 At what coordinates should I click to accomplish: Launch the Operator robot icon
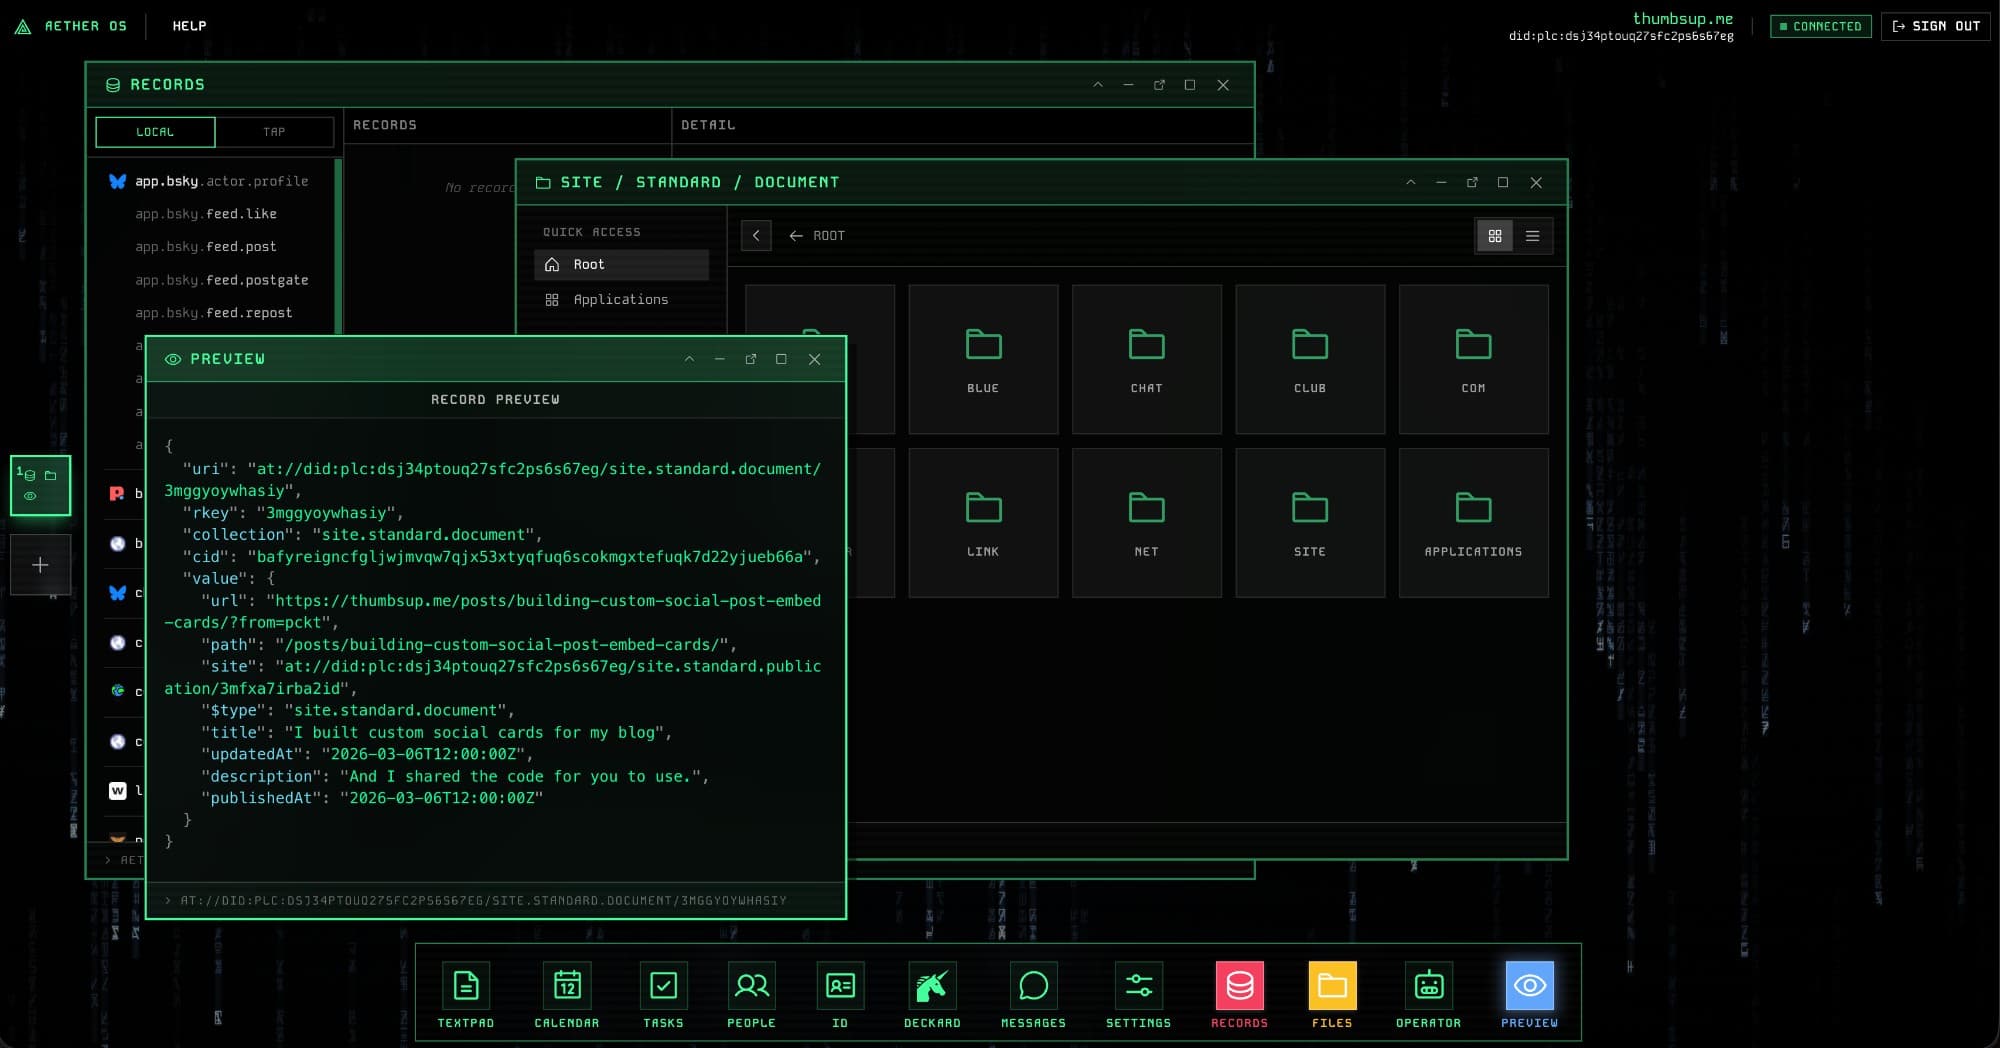click(x=1428, y=986)
